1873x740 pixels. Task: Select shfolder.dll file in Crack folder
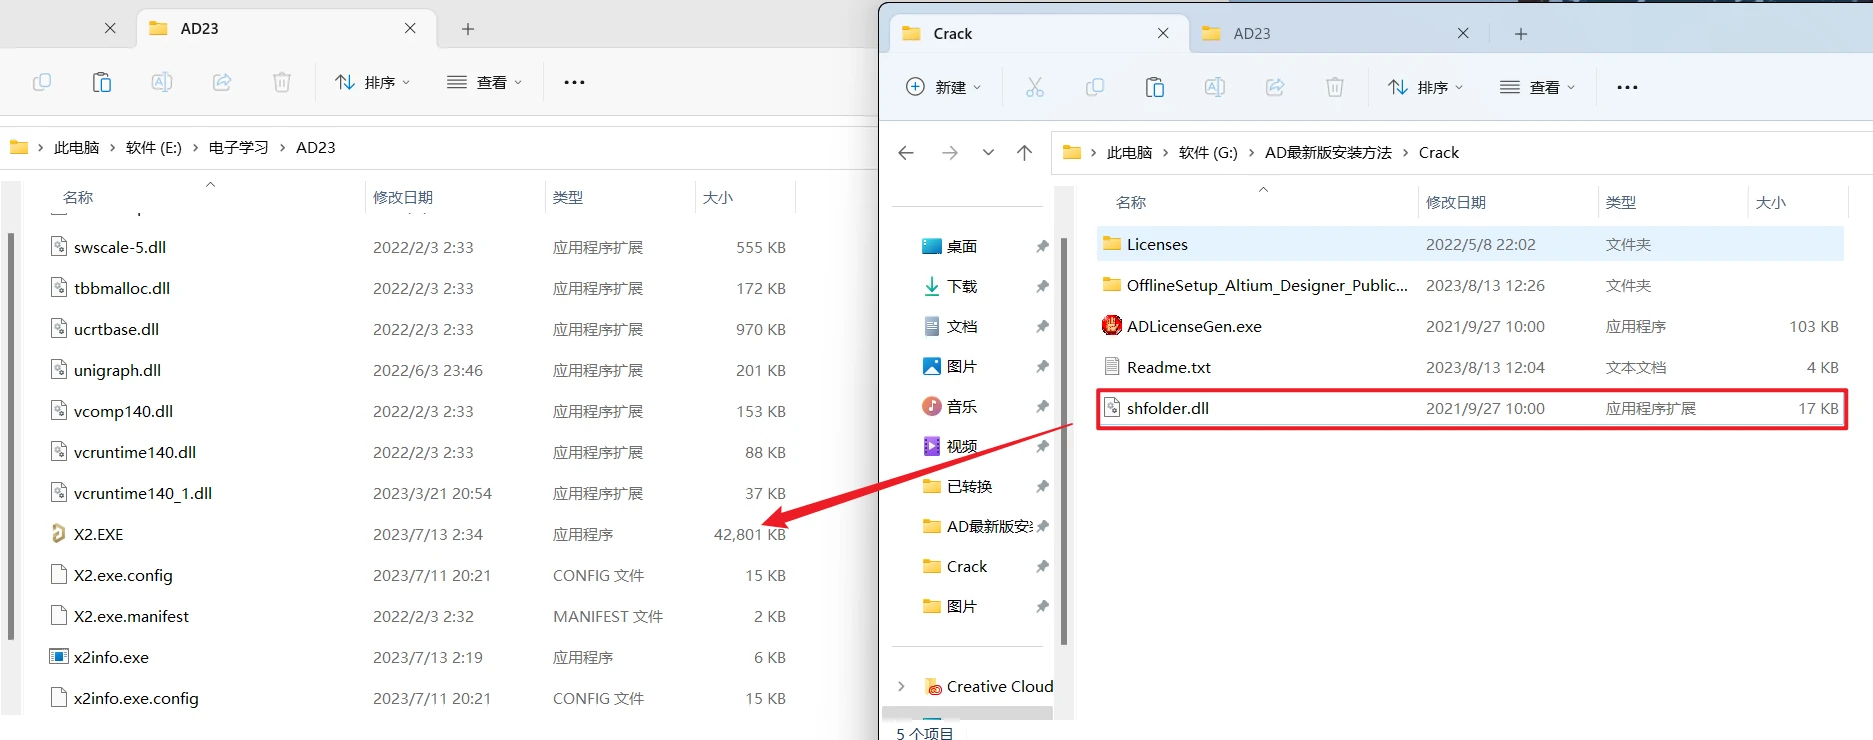(x=1167, y=408)
